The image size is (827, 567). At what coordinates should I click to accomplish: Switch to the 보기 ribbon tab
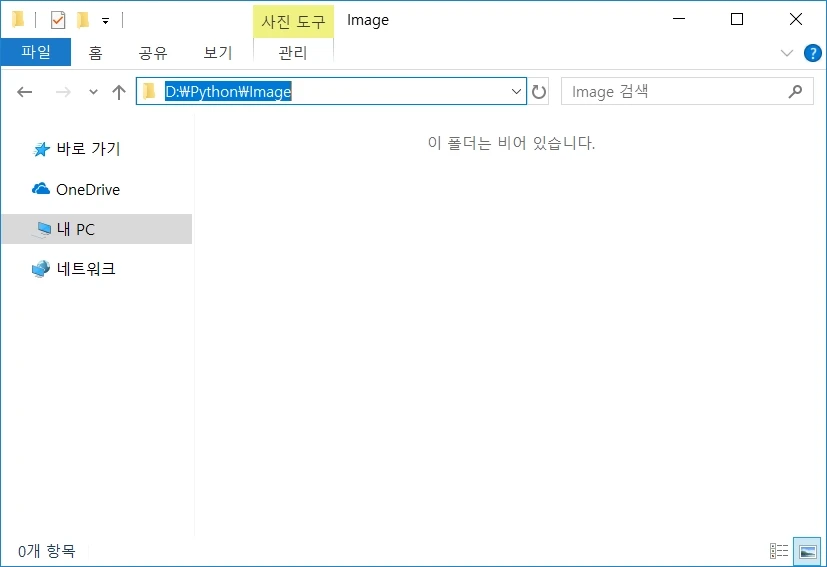217,53
